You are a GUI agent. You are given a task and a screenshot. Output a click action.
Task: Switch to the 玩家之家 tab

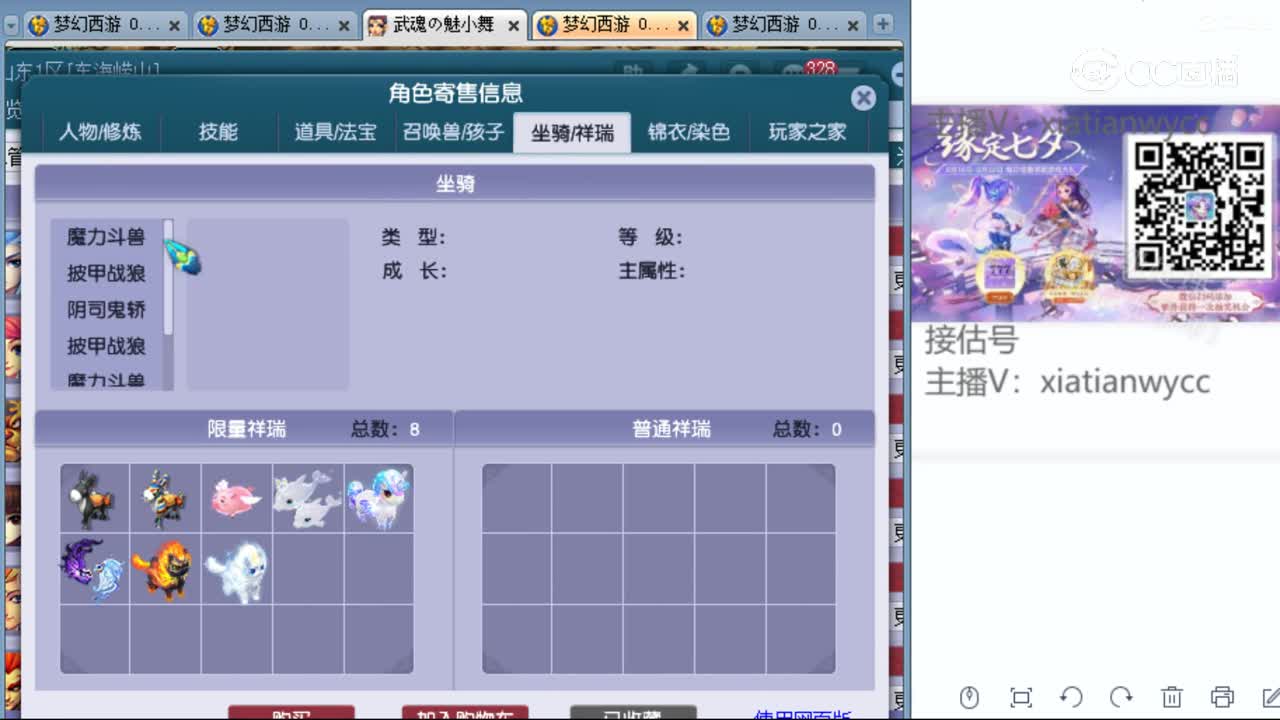point(807,132)
